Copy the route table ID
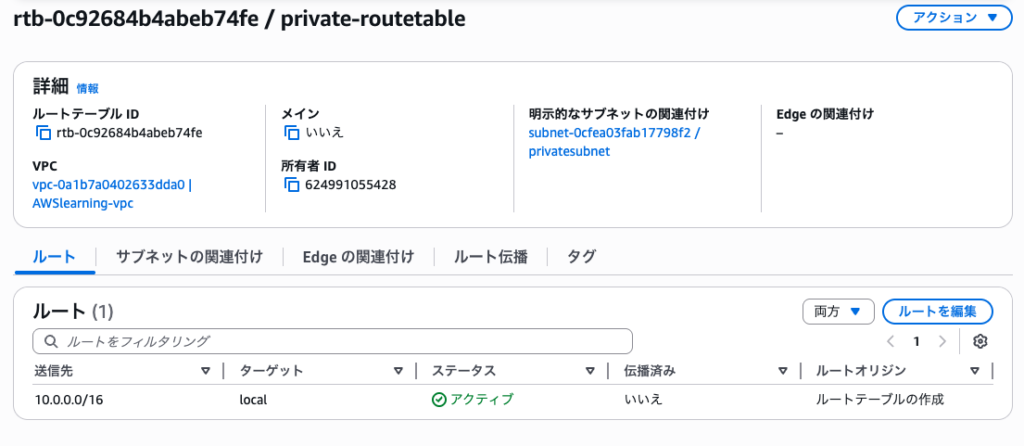 click(43, 133)
